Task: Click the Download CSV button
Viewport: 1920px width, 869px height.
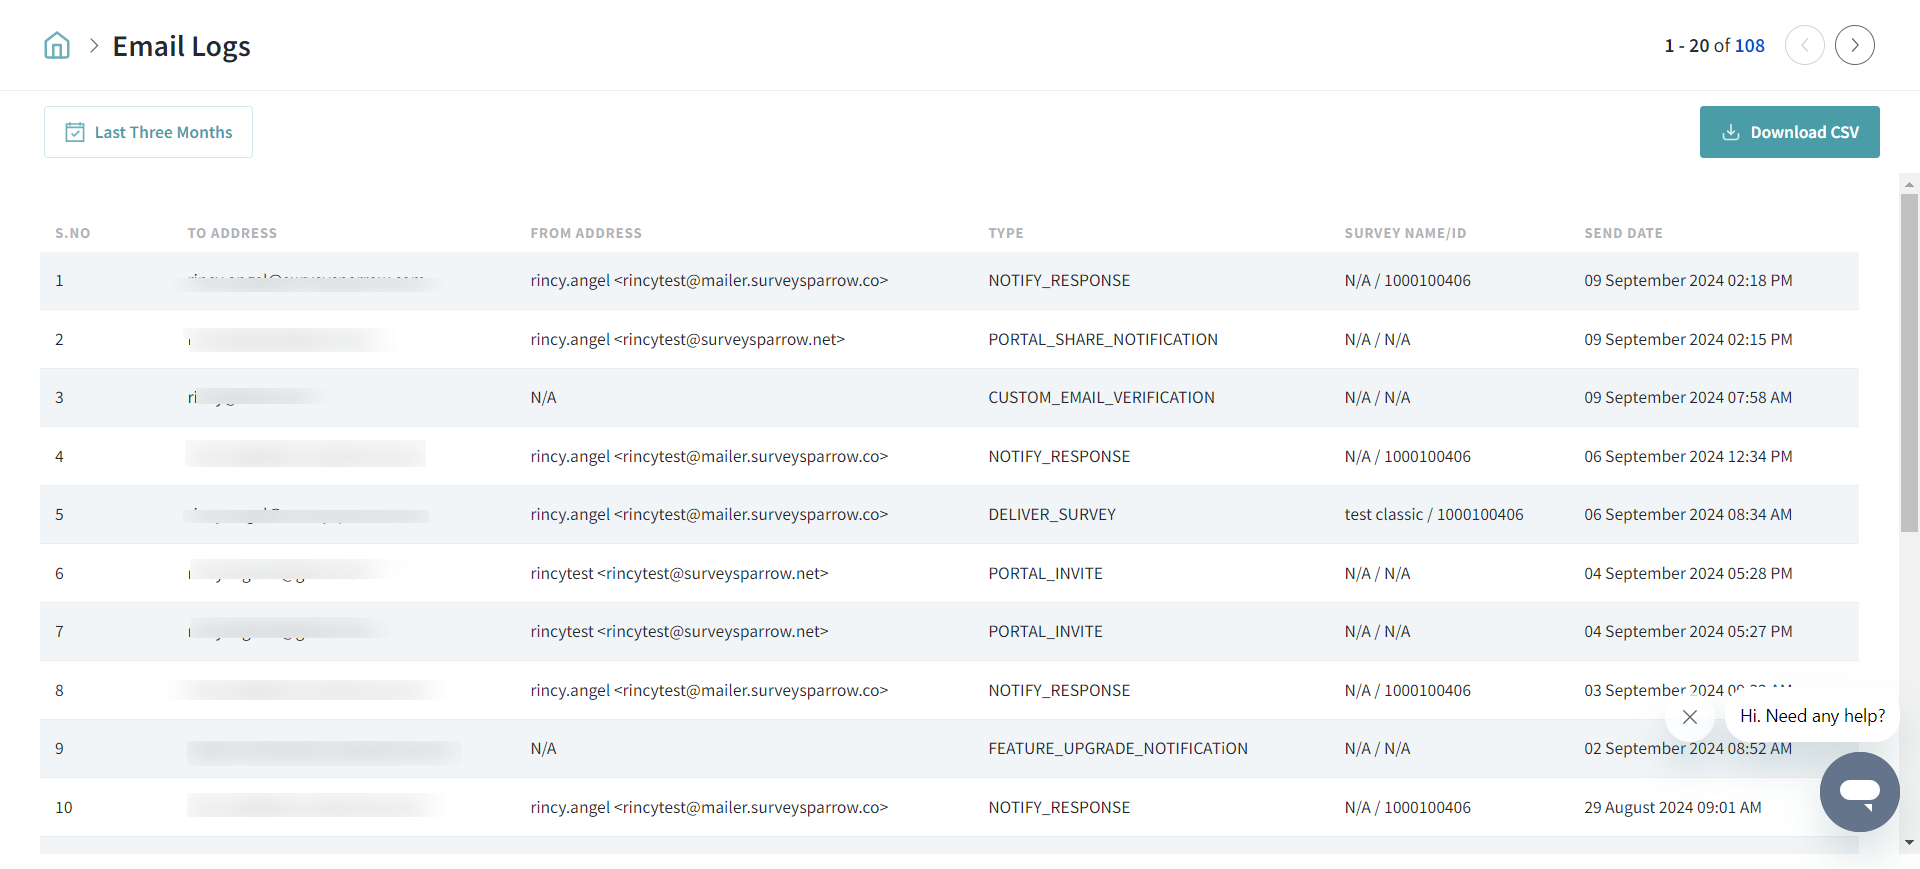Action: (1789, 132)
